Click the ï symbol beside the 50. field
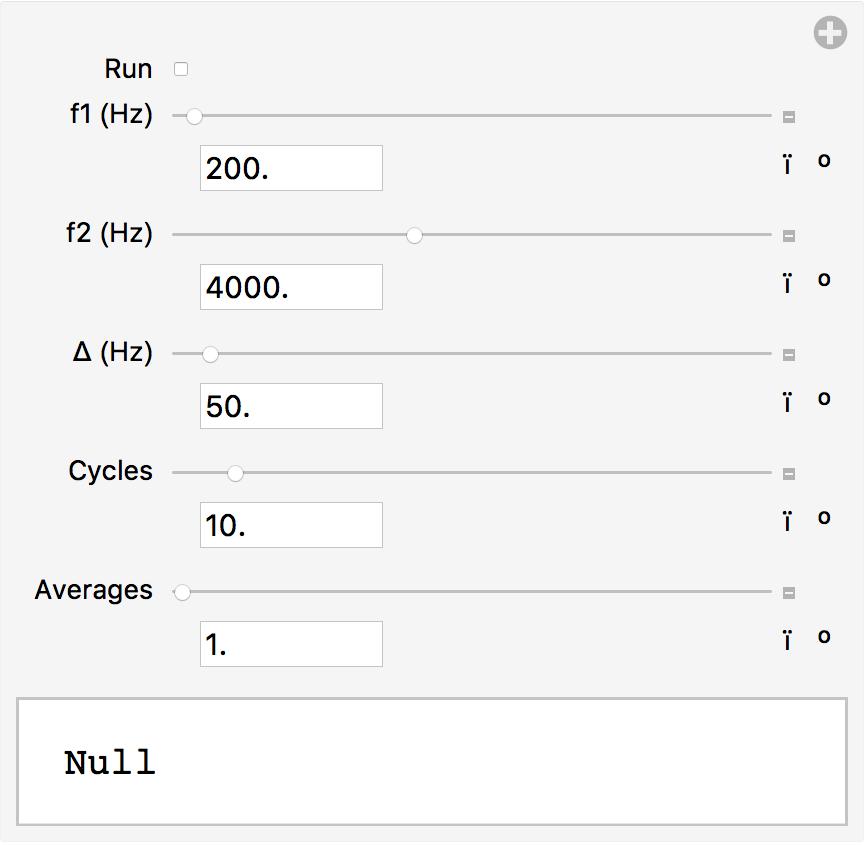 [787, 402]
